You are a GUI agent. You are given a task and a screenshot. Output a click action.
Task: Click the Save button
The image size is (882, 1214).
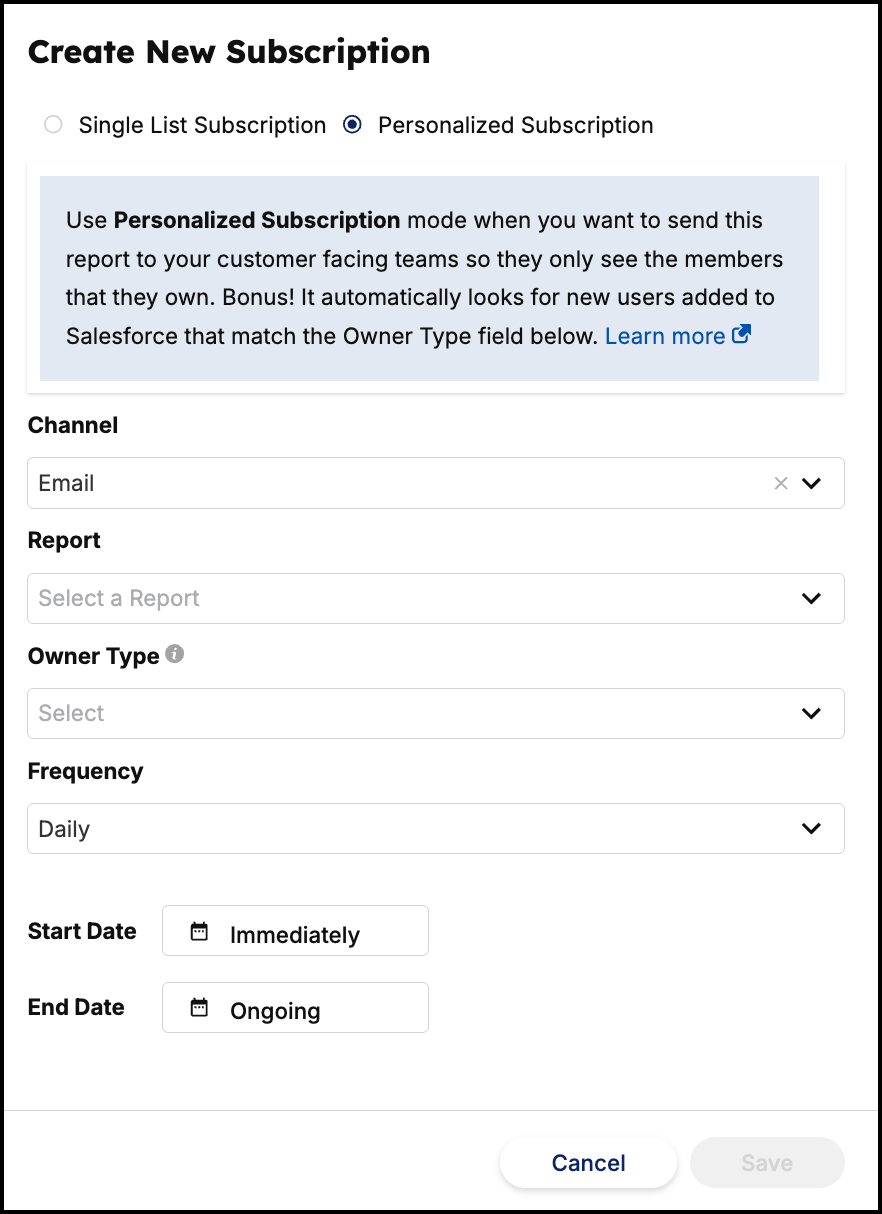767,1163
